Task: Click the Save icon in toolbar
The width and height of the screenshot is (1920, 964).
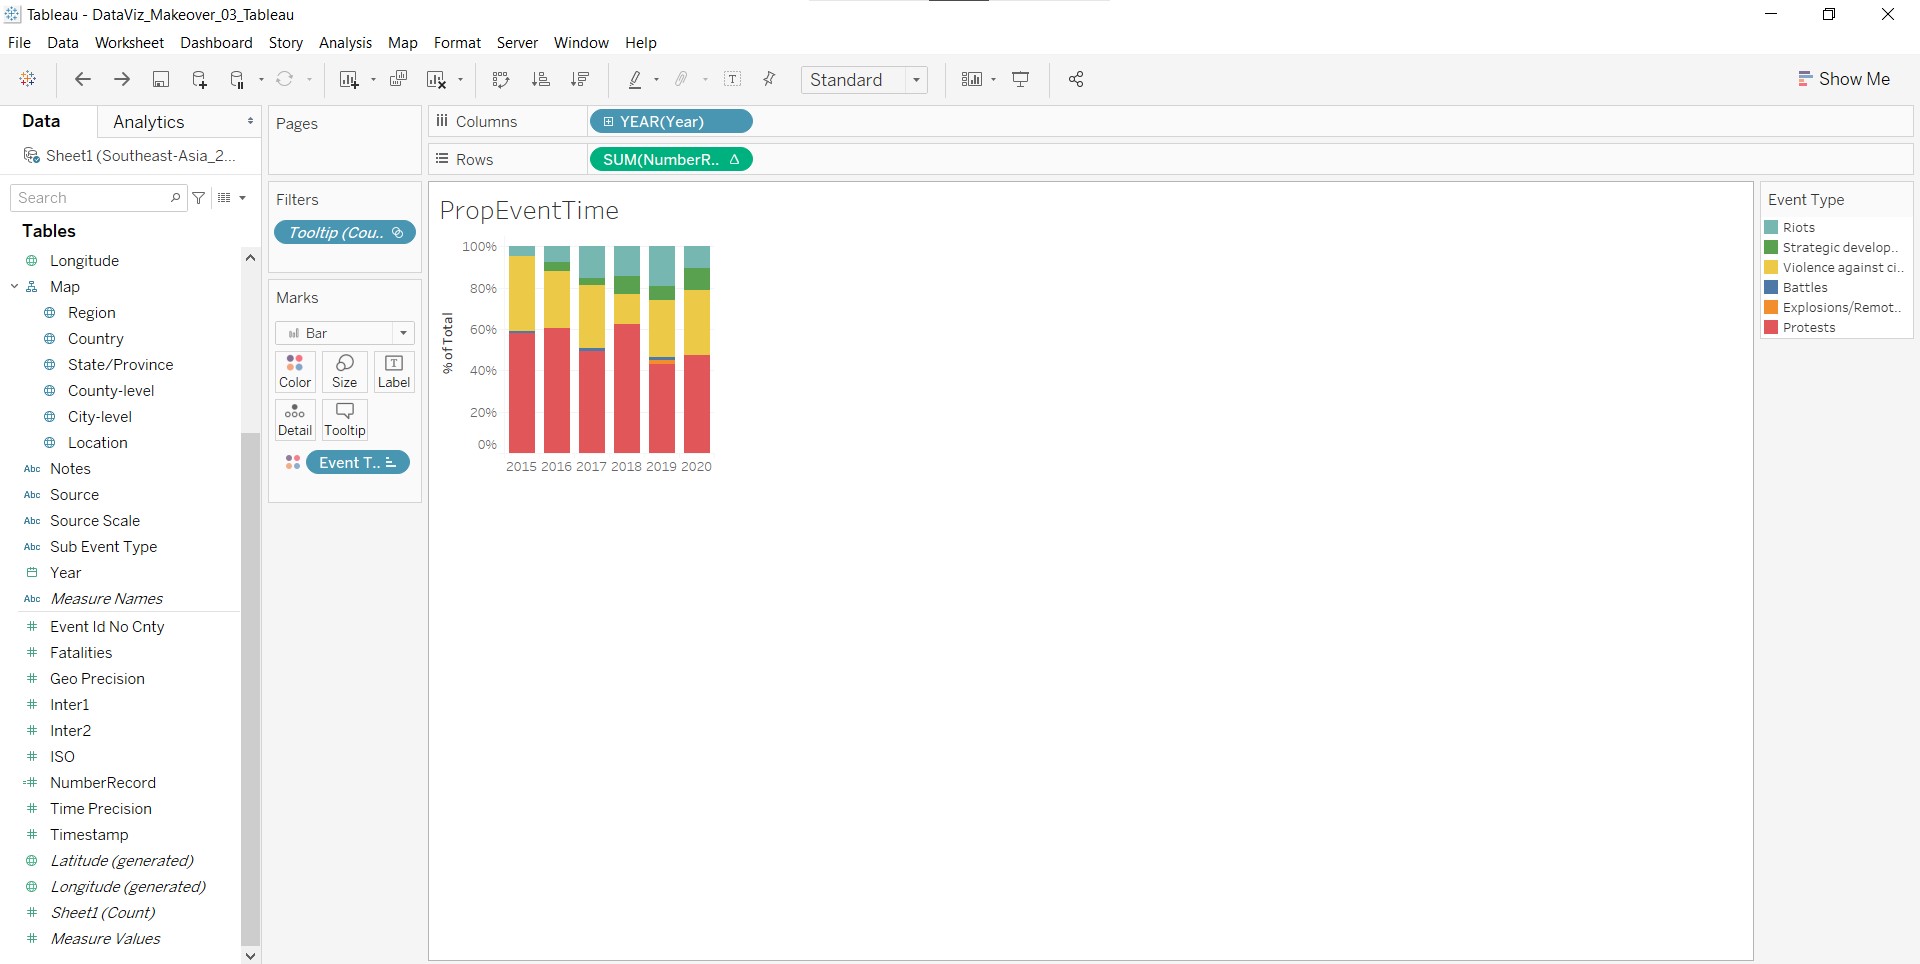Action: pyautogui.click(x=160, y=80)
